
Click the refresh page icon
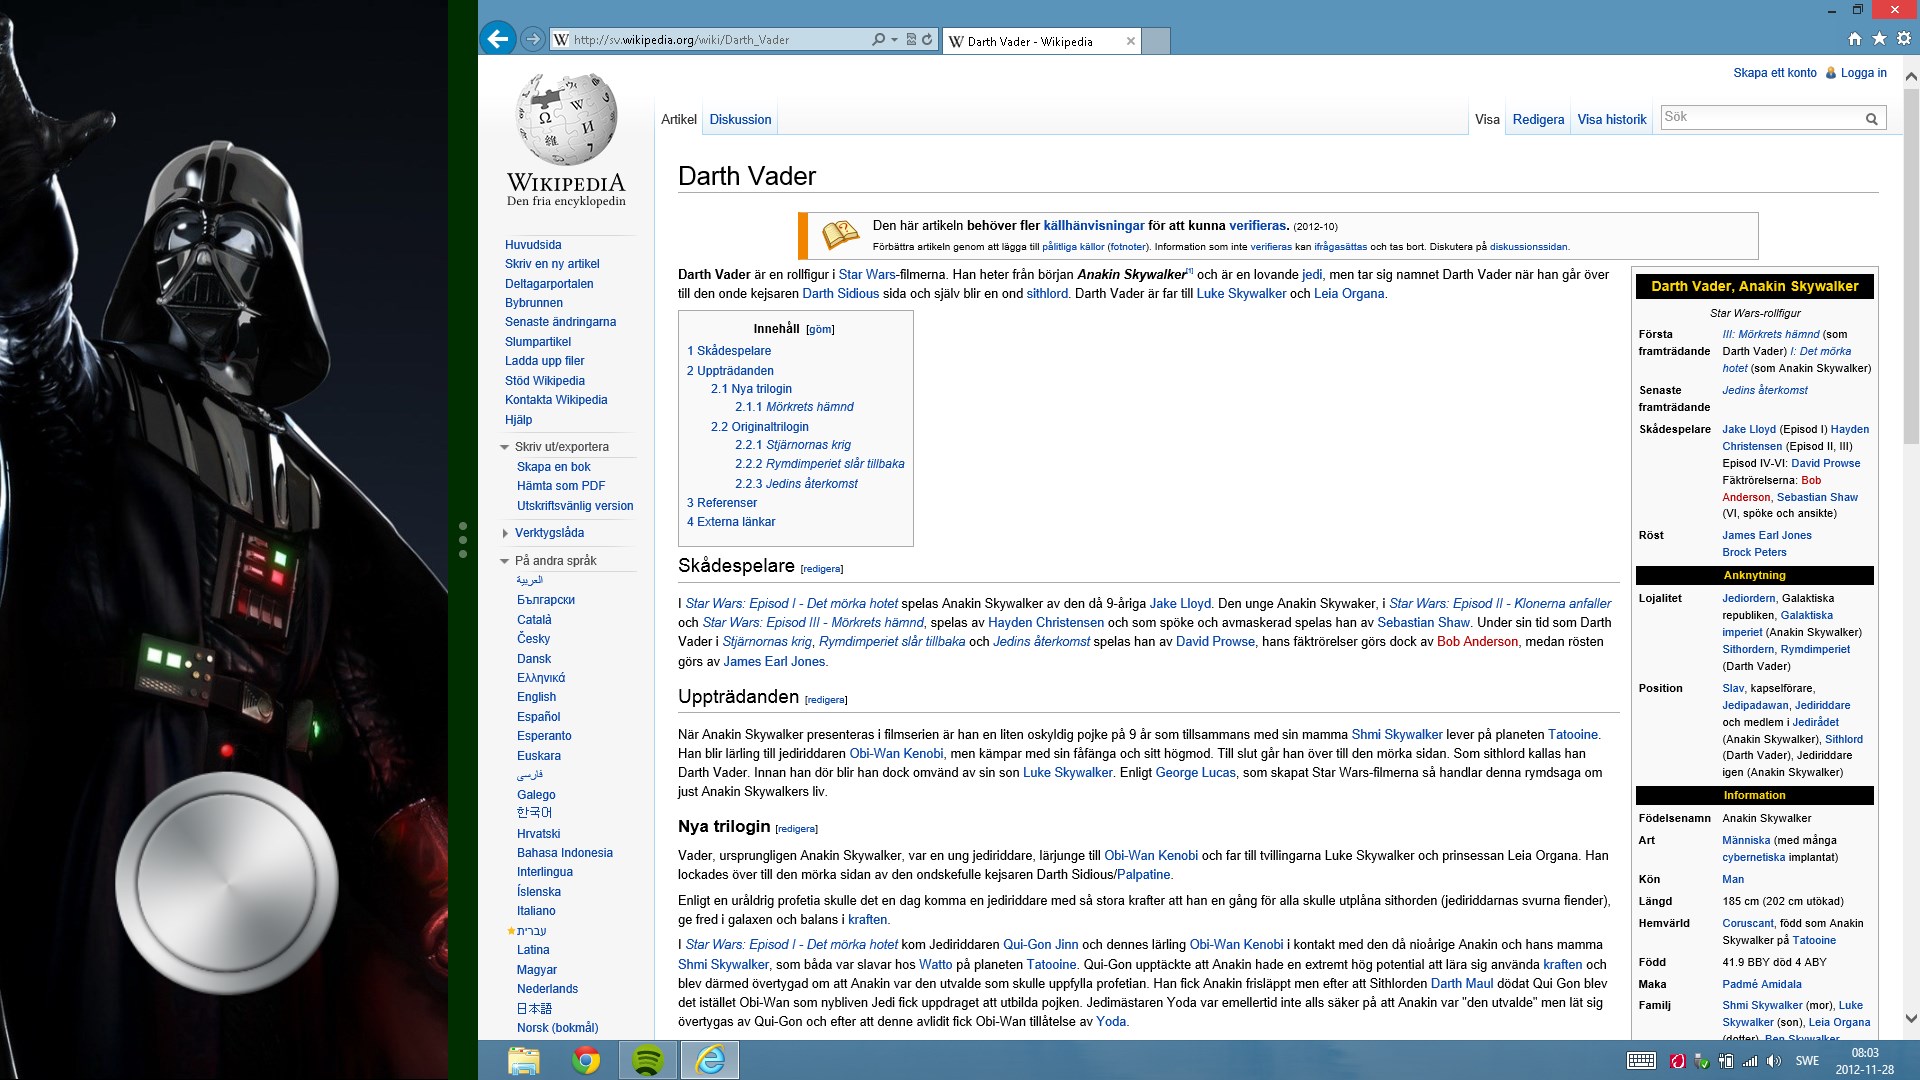927,40
